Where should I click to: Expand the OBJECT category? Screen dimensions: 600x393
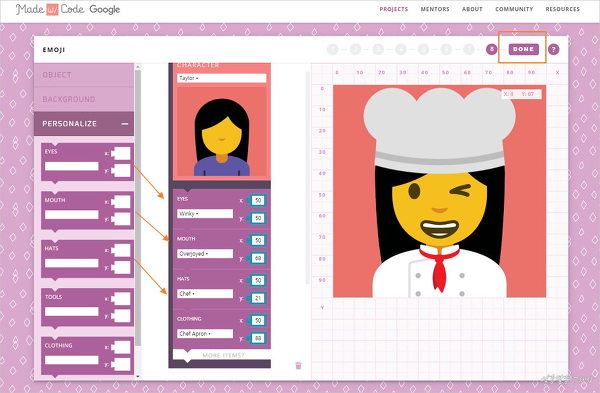point(84,75)
